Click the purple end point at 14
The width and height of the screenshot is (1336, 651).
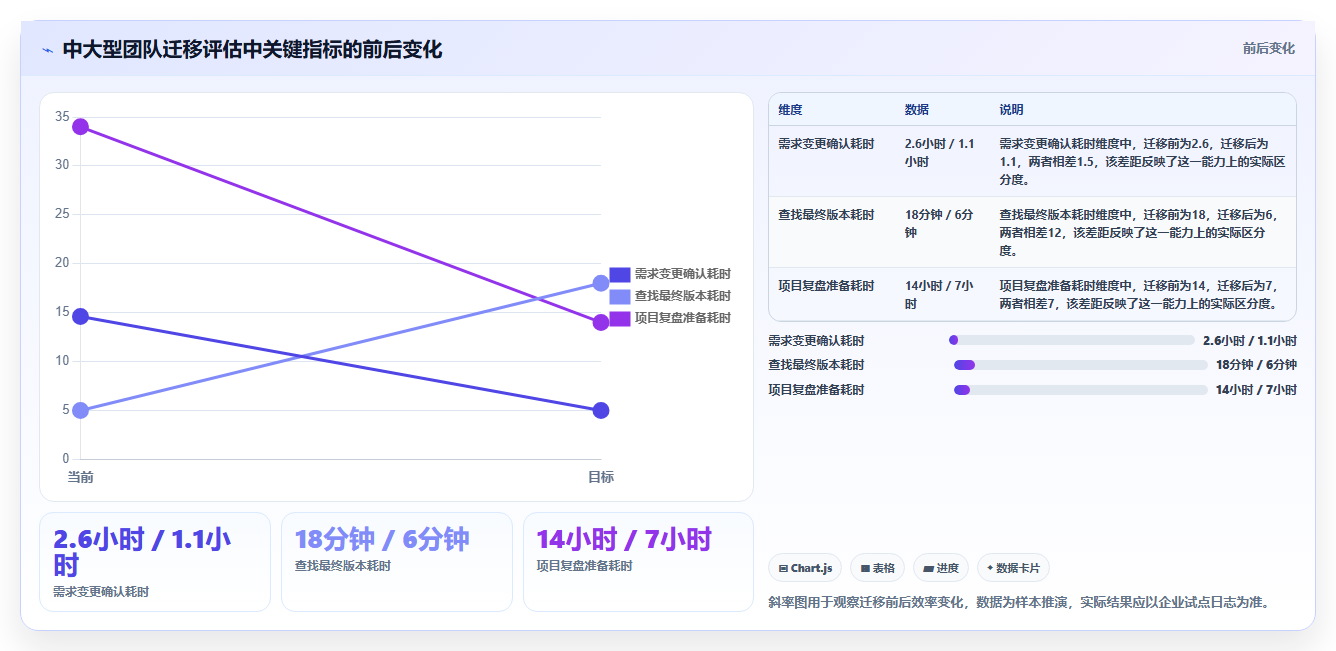tap(601, 322)
